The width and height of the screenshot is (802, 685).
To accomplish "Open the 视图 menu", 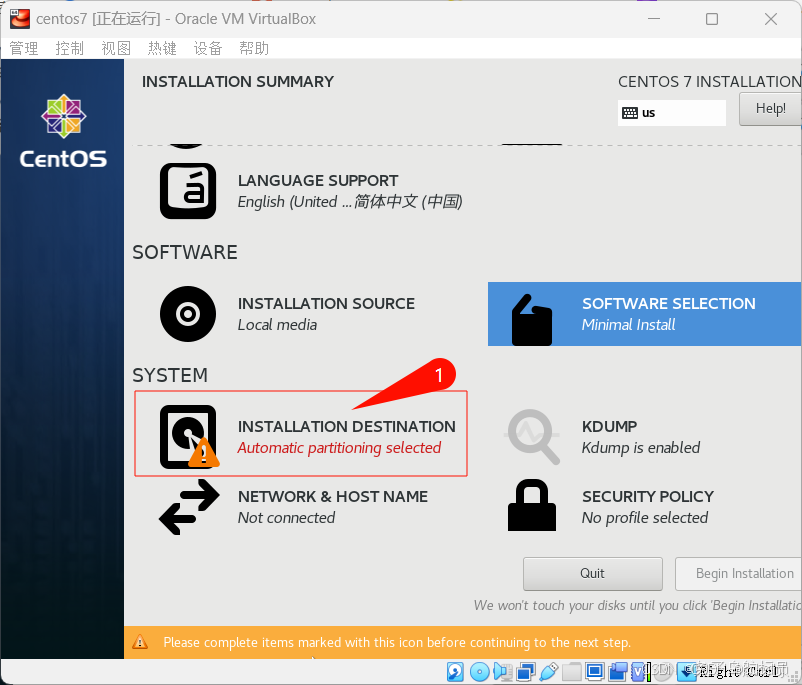I will 116,49.
